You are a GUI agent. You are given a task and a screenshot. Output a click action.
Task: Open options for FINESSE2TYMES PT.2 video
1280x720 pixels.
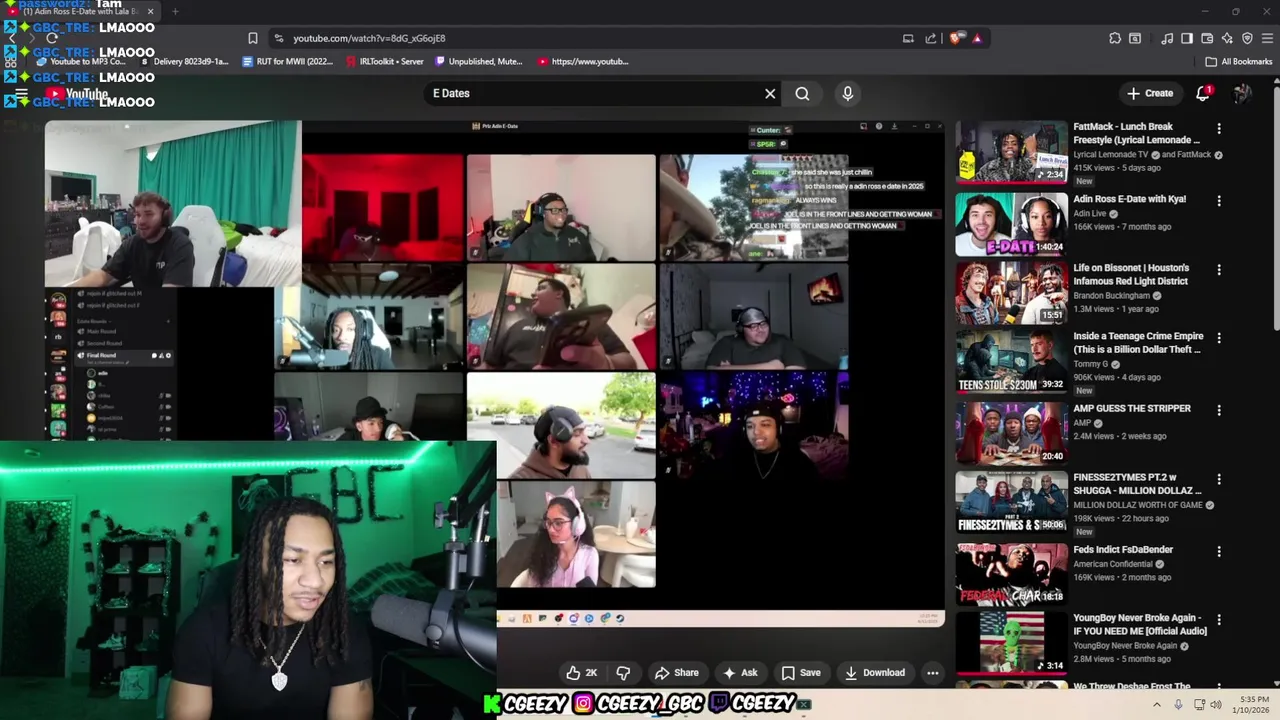click(1218, 480)
